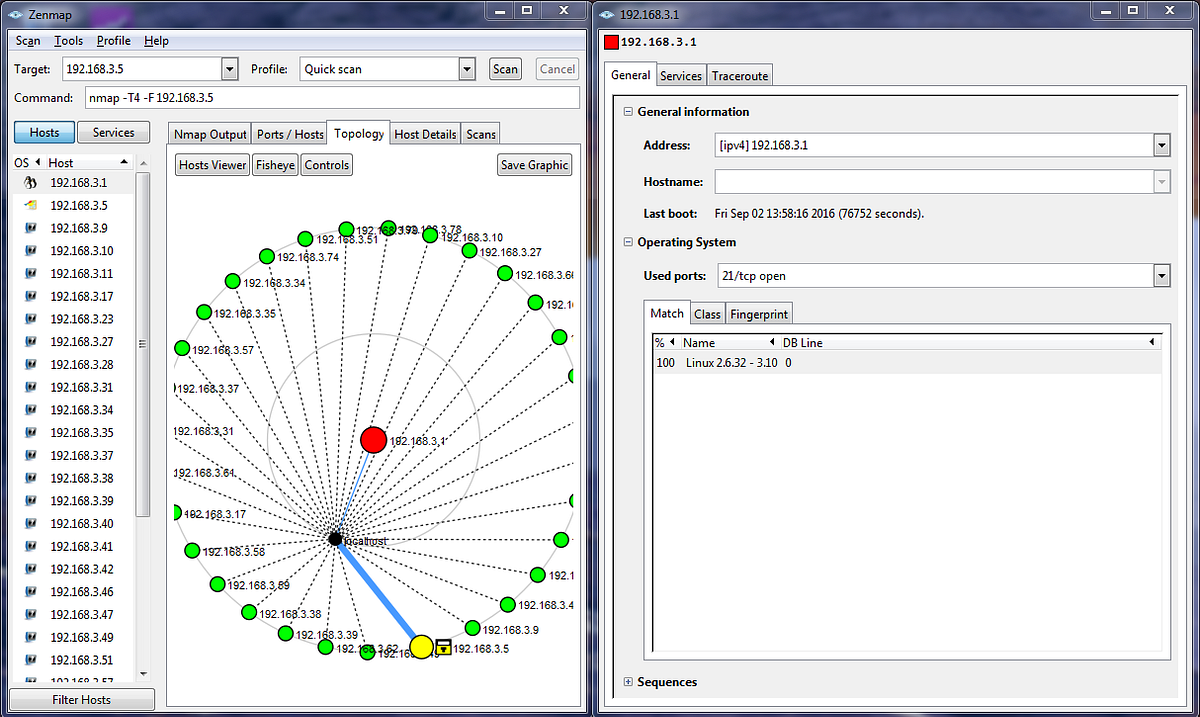This screenshot has height=717, width=1200.
Task: Open the Address dropdown in host window
Action: 1161,145
